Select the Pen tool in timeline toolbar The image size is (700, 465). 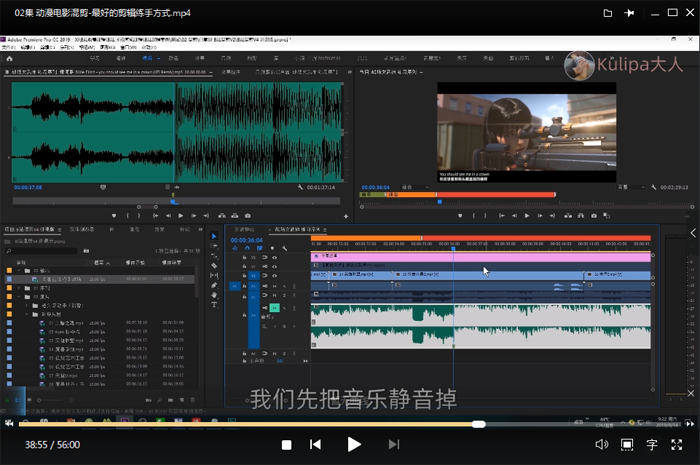point(214,285)
